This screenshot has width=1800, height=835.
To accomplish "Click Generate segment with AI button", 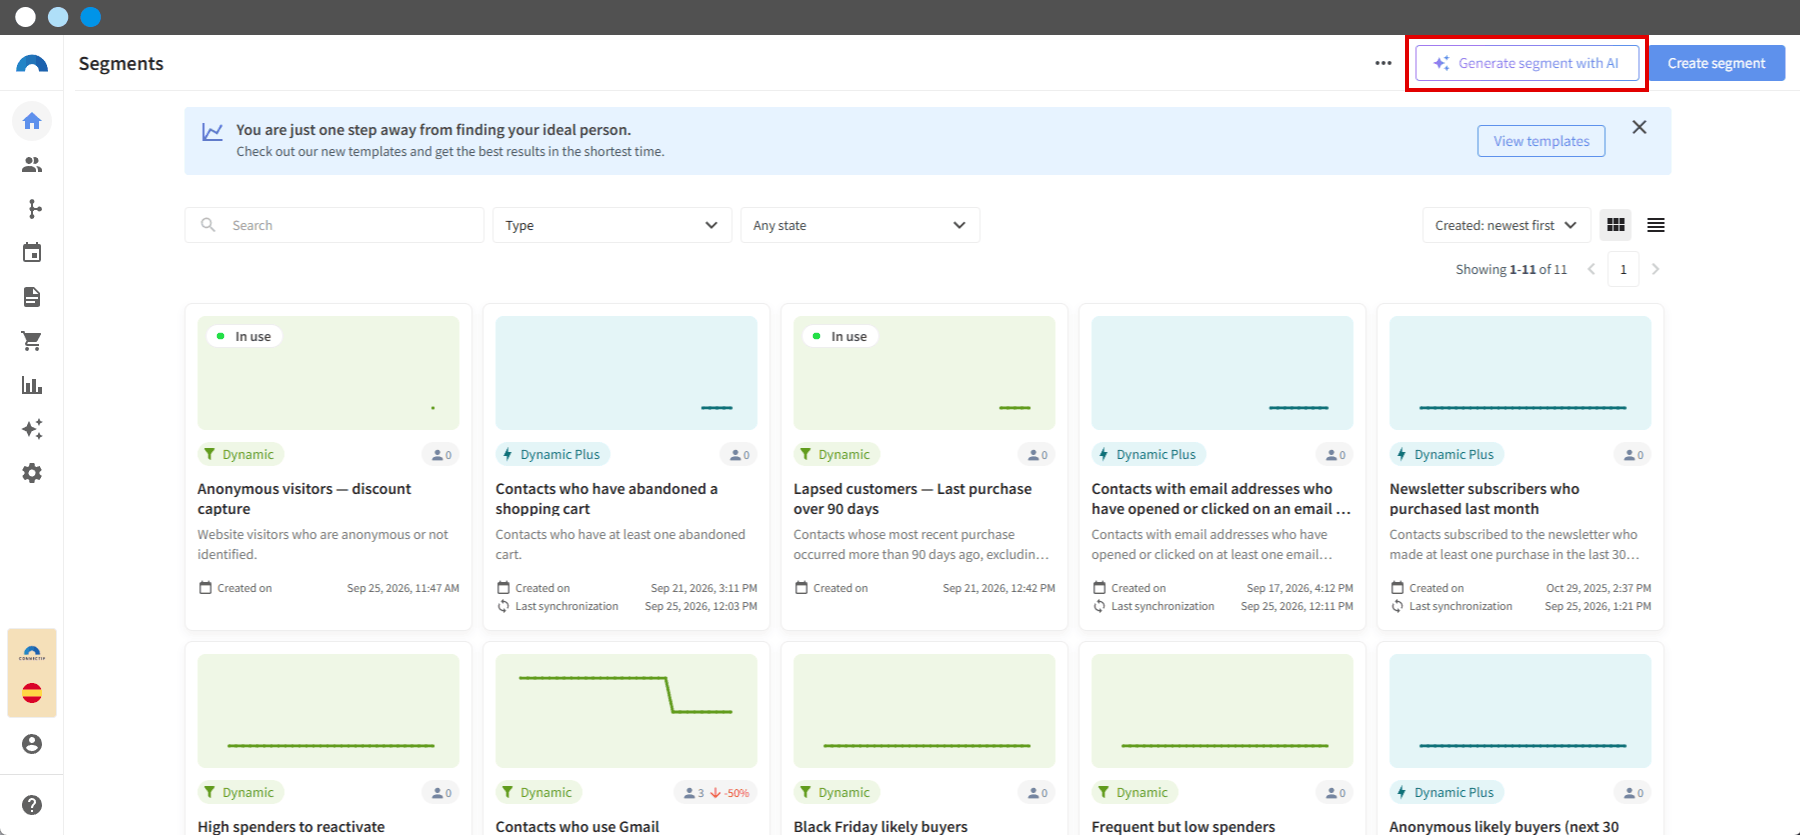I will tap(1527, 63).
